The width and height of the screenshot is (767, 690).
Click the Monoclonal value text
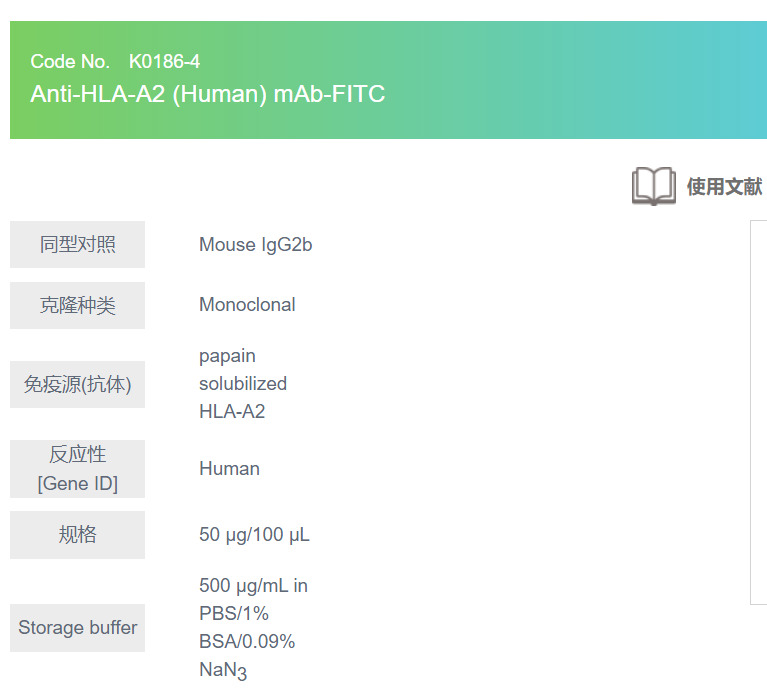247,305
